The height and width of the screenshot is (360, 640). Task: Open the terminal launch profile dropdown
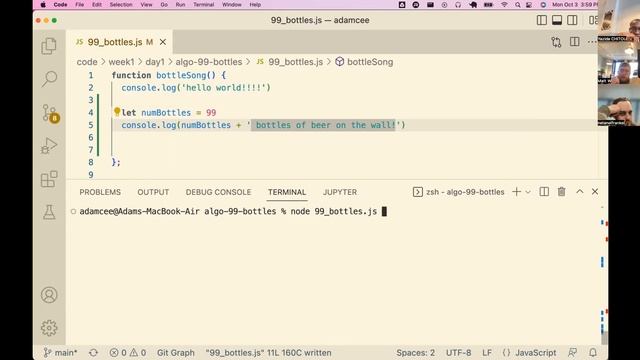pyautogui.click(x=528, y=192)
